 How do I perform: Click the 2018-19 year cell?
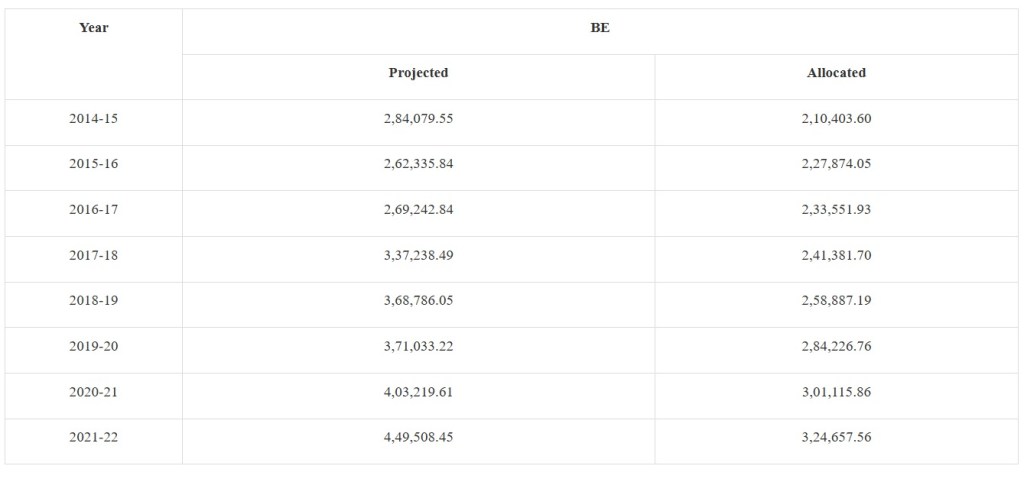point(94,301)
